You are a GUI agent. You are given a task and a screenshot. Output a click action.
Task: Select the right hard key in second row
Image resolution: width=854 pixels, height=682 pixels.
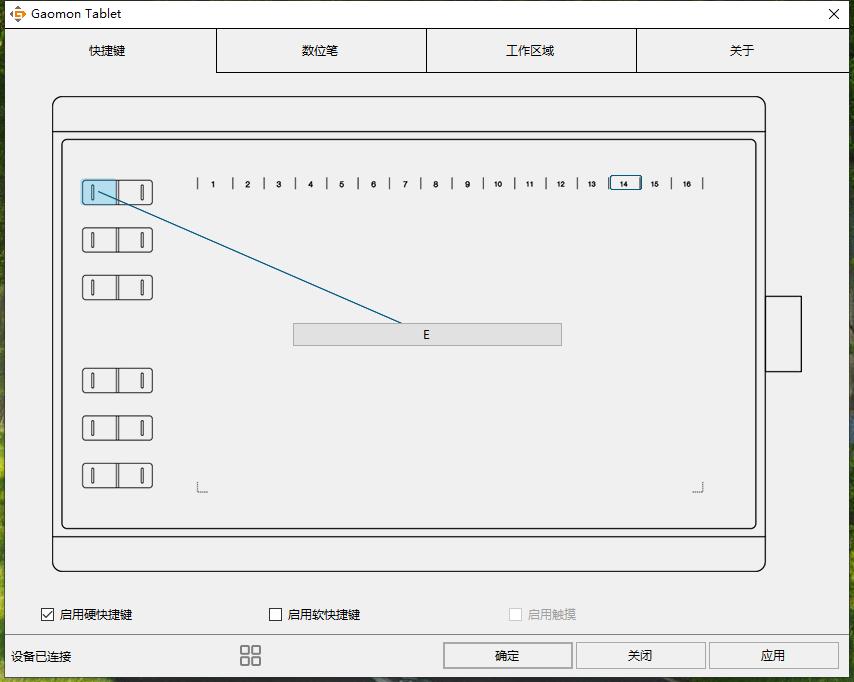(x=135, y=240)
